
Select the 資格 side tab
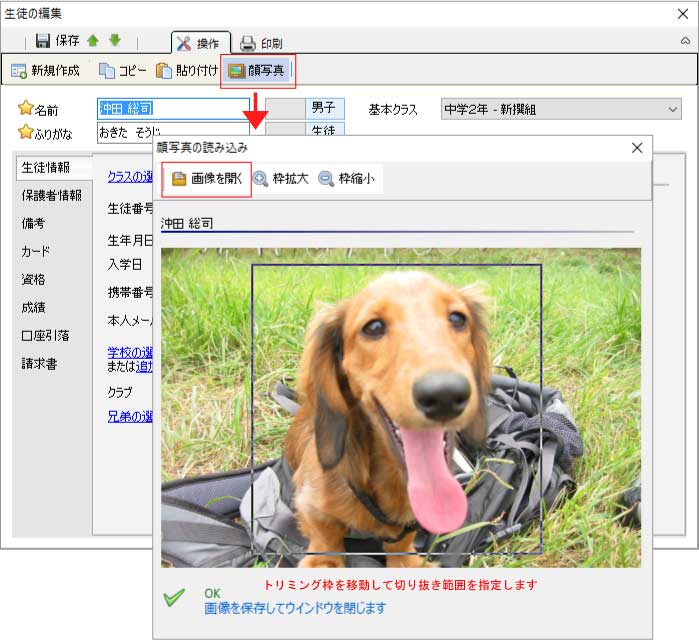33,279
